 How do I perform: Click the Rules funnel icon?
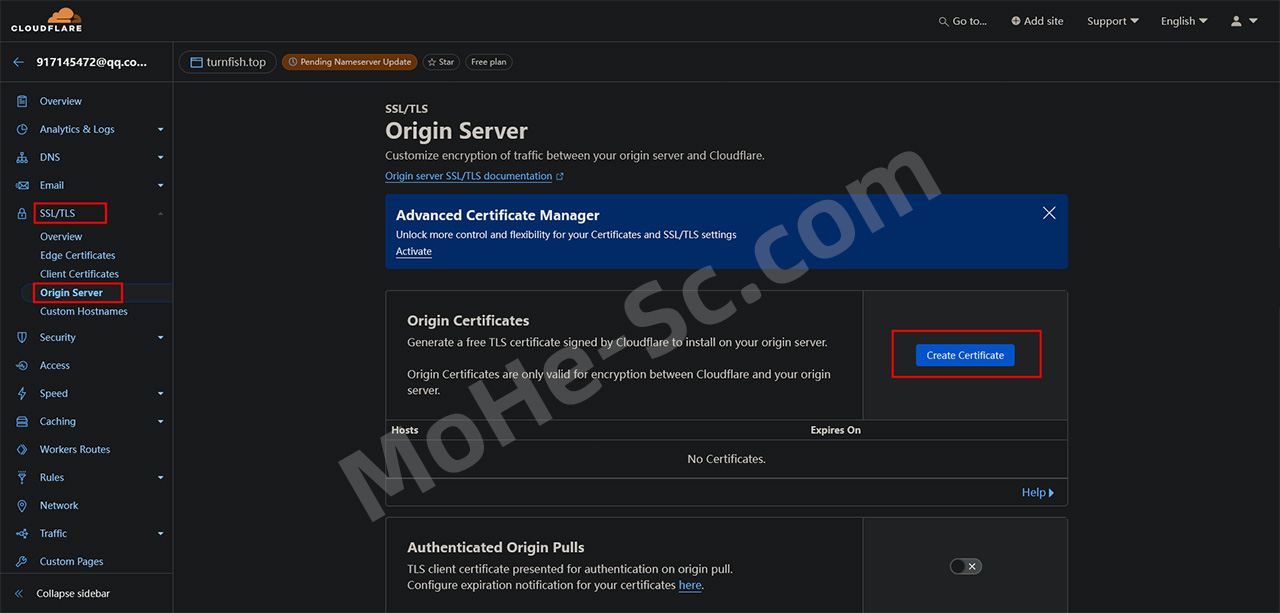[22, 478]
